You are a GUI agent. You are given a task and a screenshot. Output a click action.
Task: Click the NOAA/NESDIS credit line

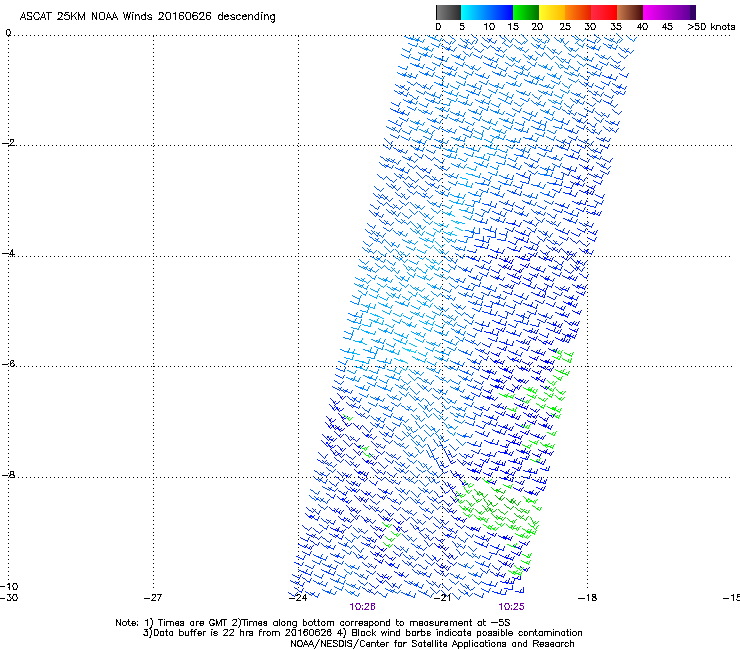pos(432,644)
